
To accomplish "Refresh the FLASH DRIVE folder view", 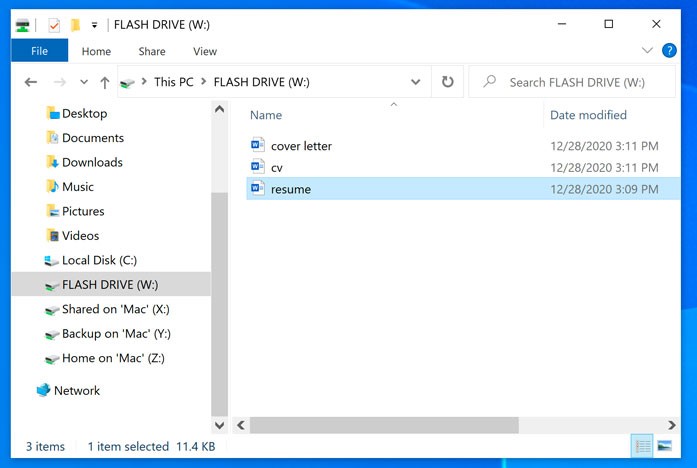I will [448, 82].
